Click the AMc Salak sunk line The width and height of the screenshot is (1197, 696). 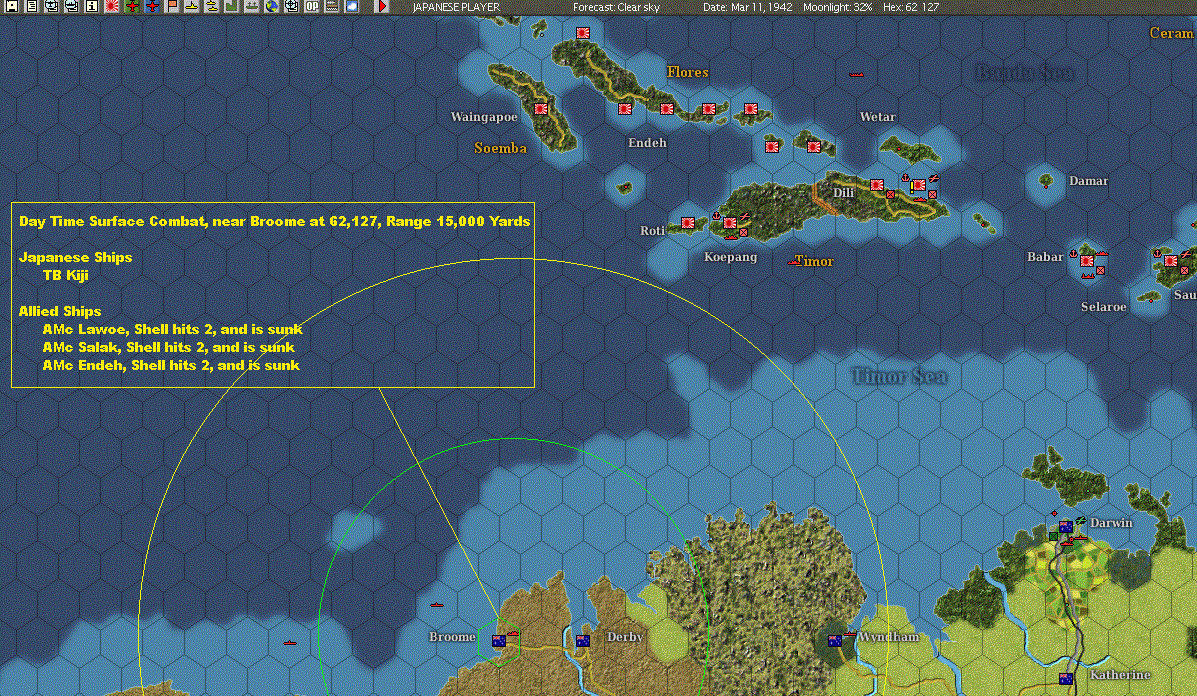(169, 347)
